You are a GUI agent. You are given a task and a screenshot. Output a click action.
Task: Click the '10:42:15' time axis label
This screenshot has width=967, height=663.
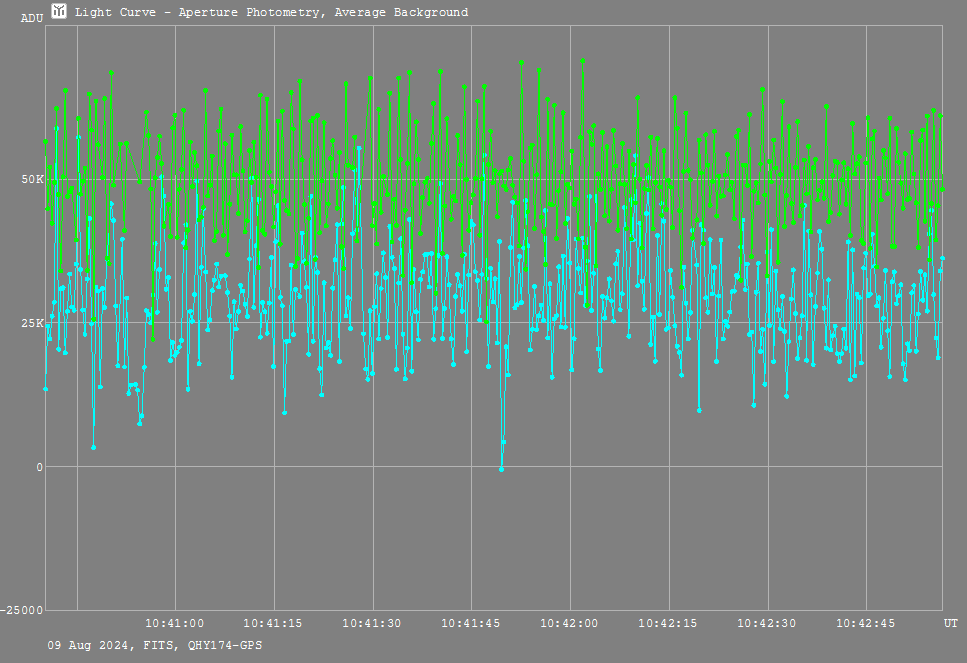tap(668, 624)
